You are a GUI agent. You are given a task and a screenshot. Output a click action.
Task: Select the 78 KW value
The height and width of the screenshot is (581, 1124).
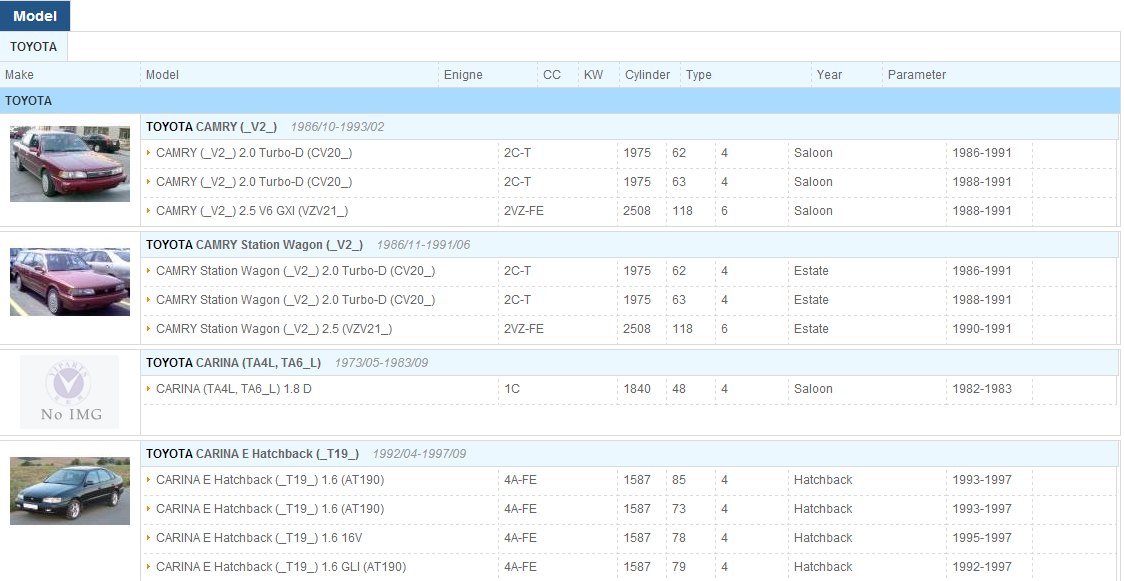(x=679, y=538)
